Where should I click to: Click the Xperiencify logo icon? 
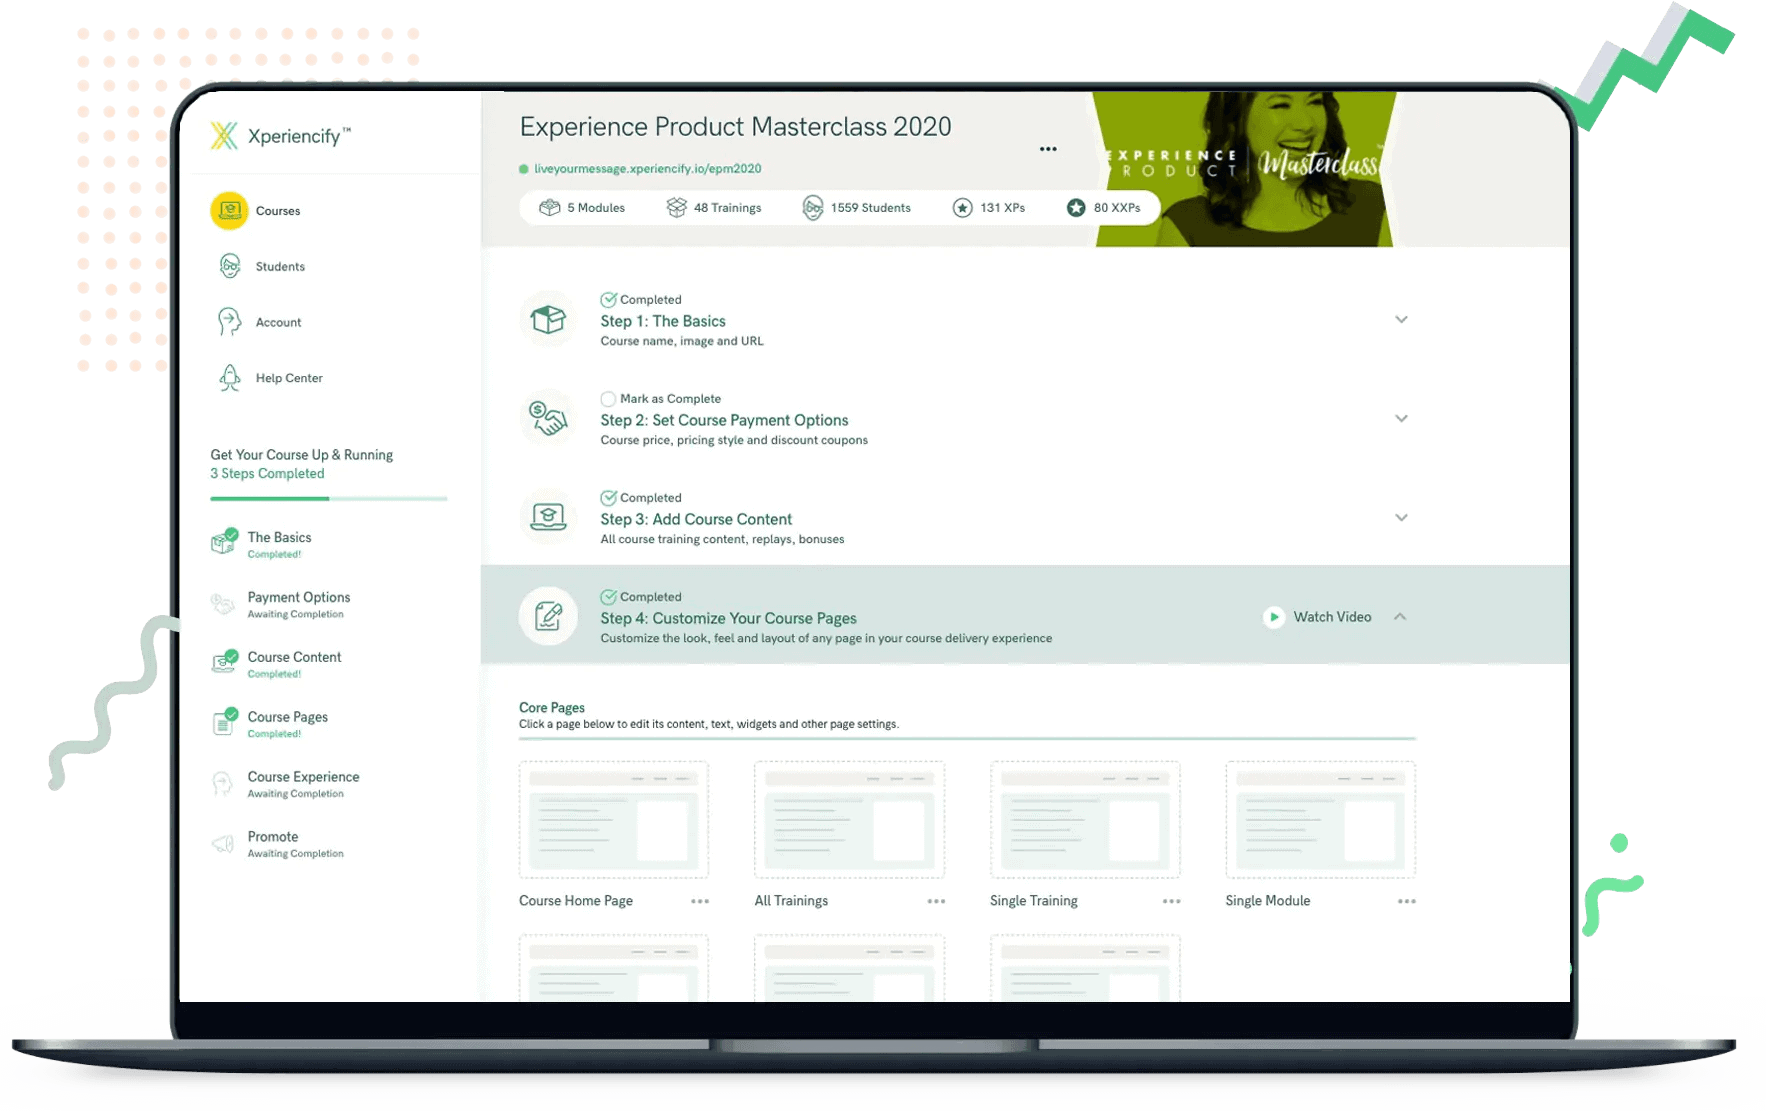click(x=224, y=136)
